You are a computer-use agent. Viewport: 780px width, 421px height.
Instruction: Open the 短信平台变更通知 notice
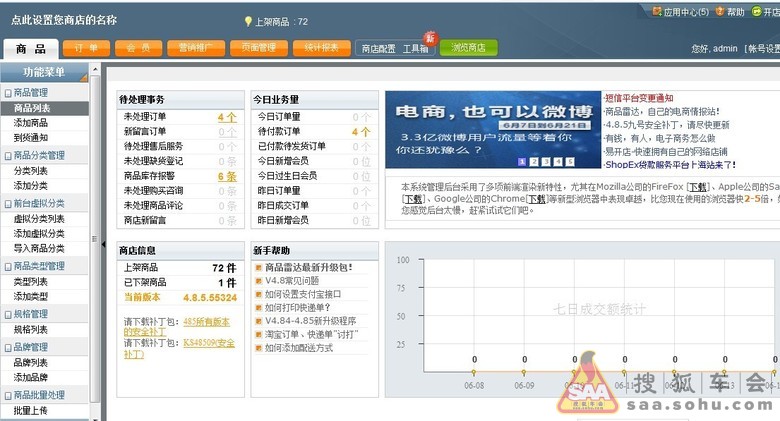pos(639,98)
